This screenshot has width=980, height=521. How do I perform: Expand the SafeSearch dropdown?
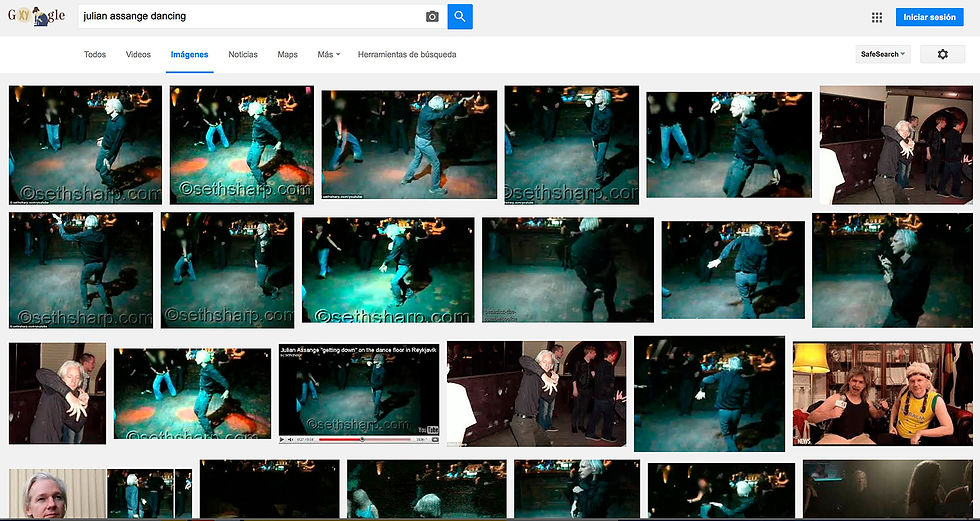pos(883,54)
